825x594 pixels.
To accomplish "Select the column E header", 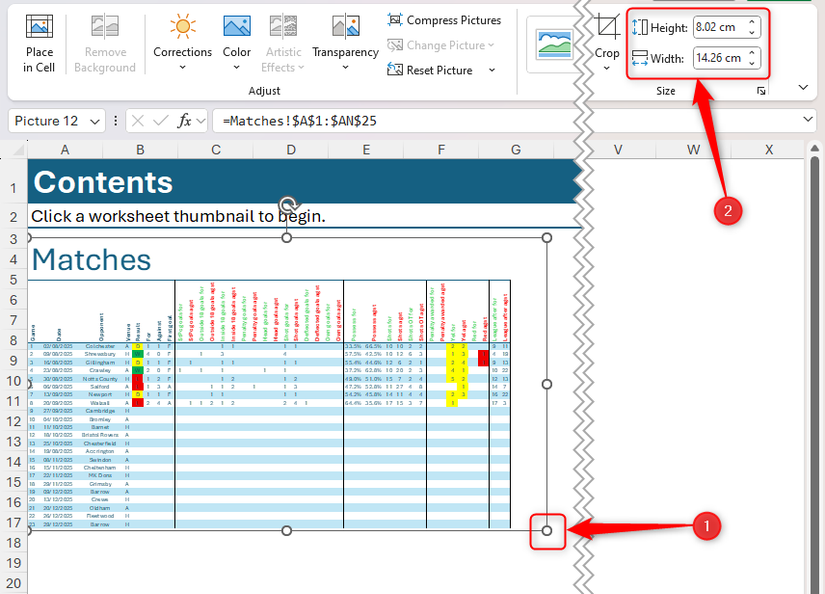I will coord(367,149).
